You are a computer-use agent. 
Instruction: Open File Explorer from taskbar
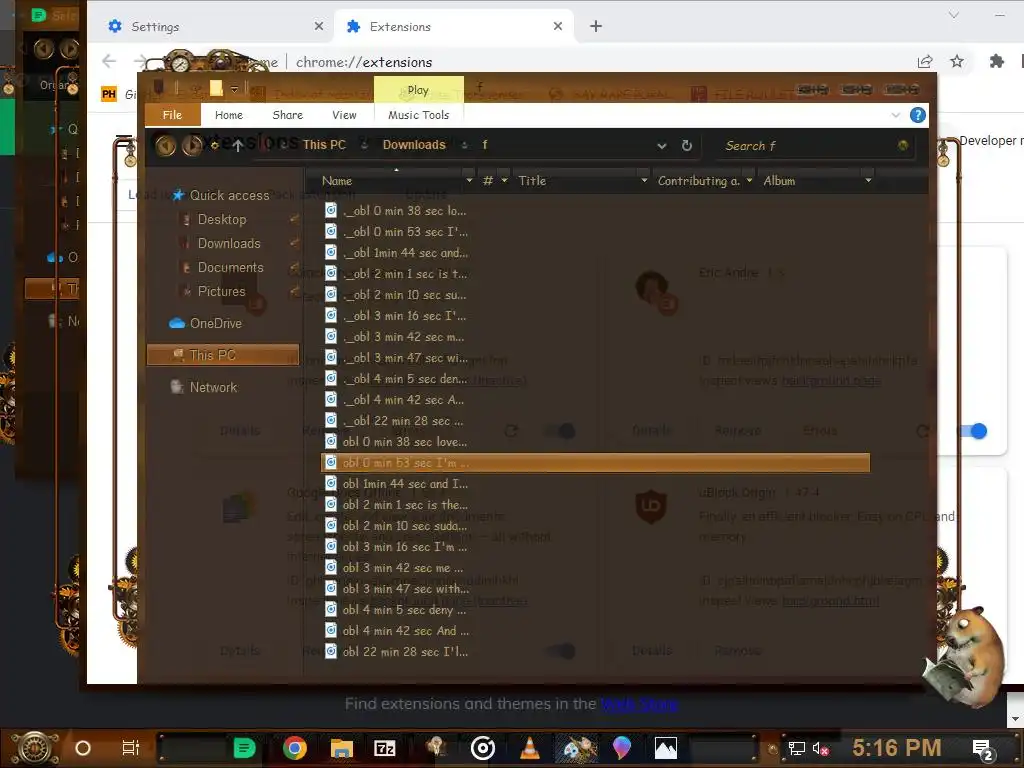coord(341,748)
